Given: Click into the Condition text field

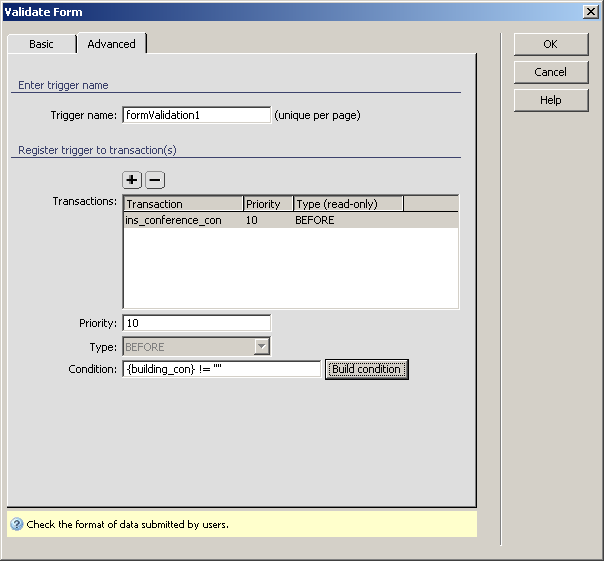Looking at the screenshot, I should [x=221, y=369].
